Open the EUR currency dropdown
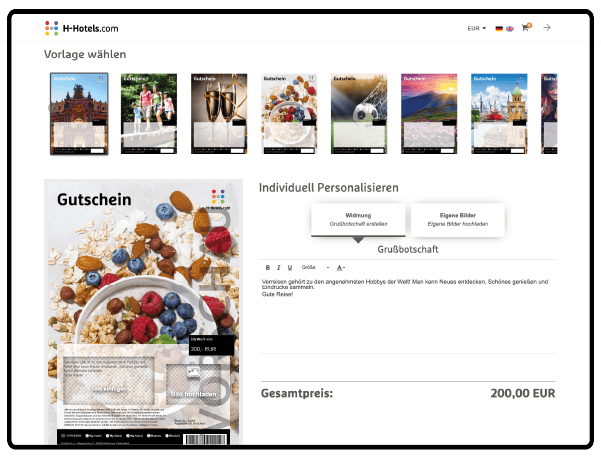This screenshot has height=456, width=601. pos(476,28)
